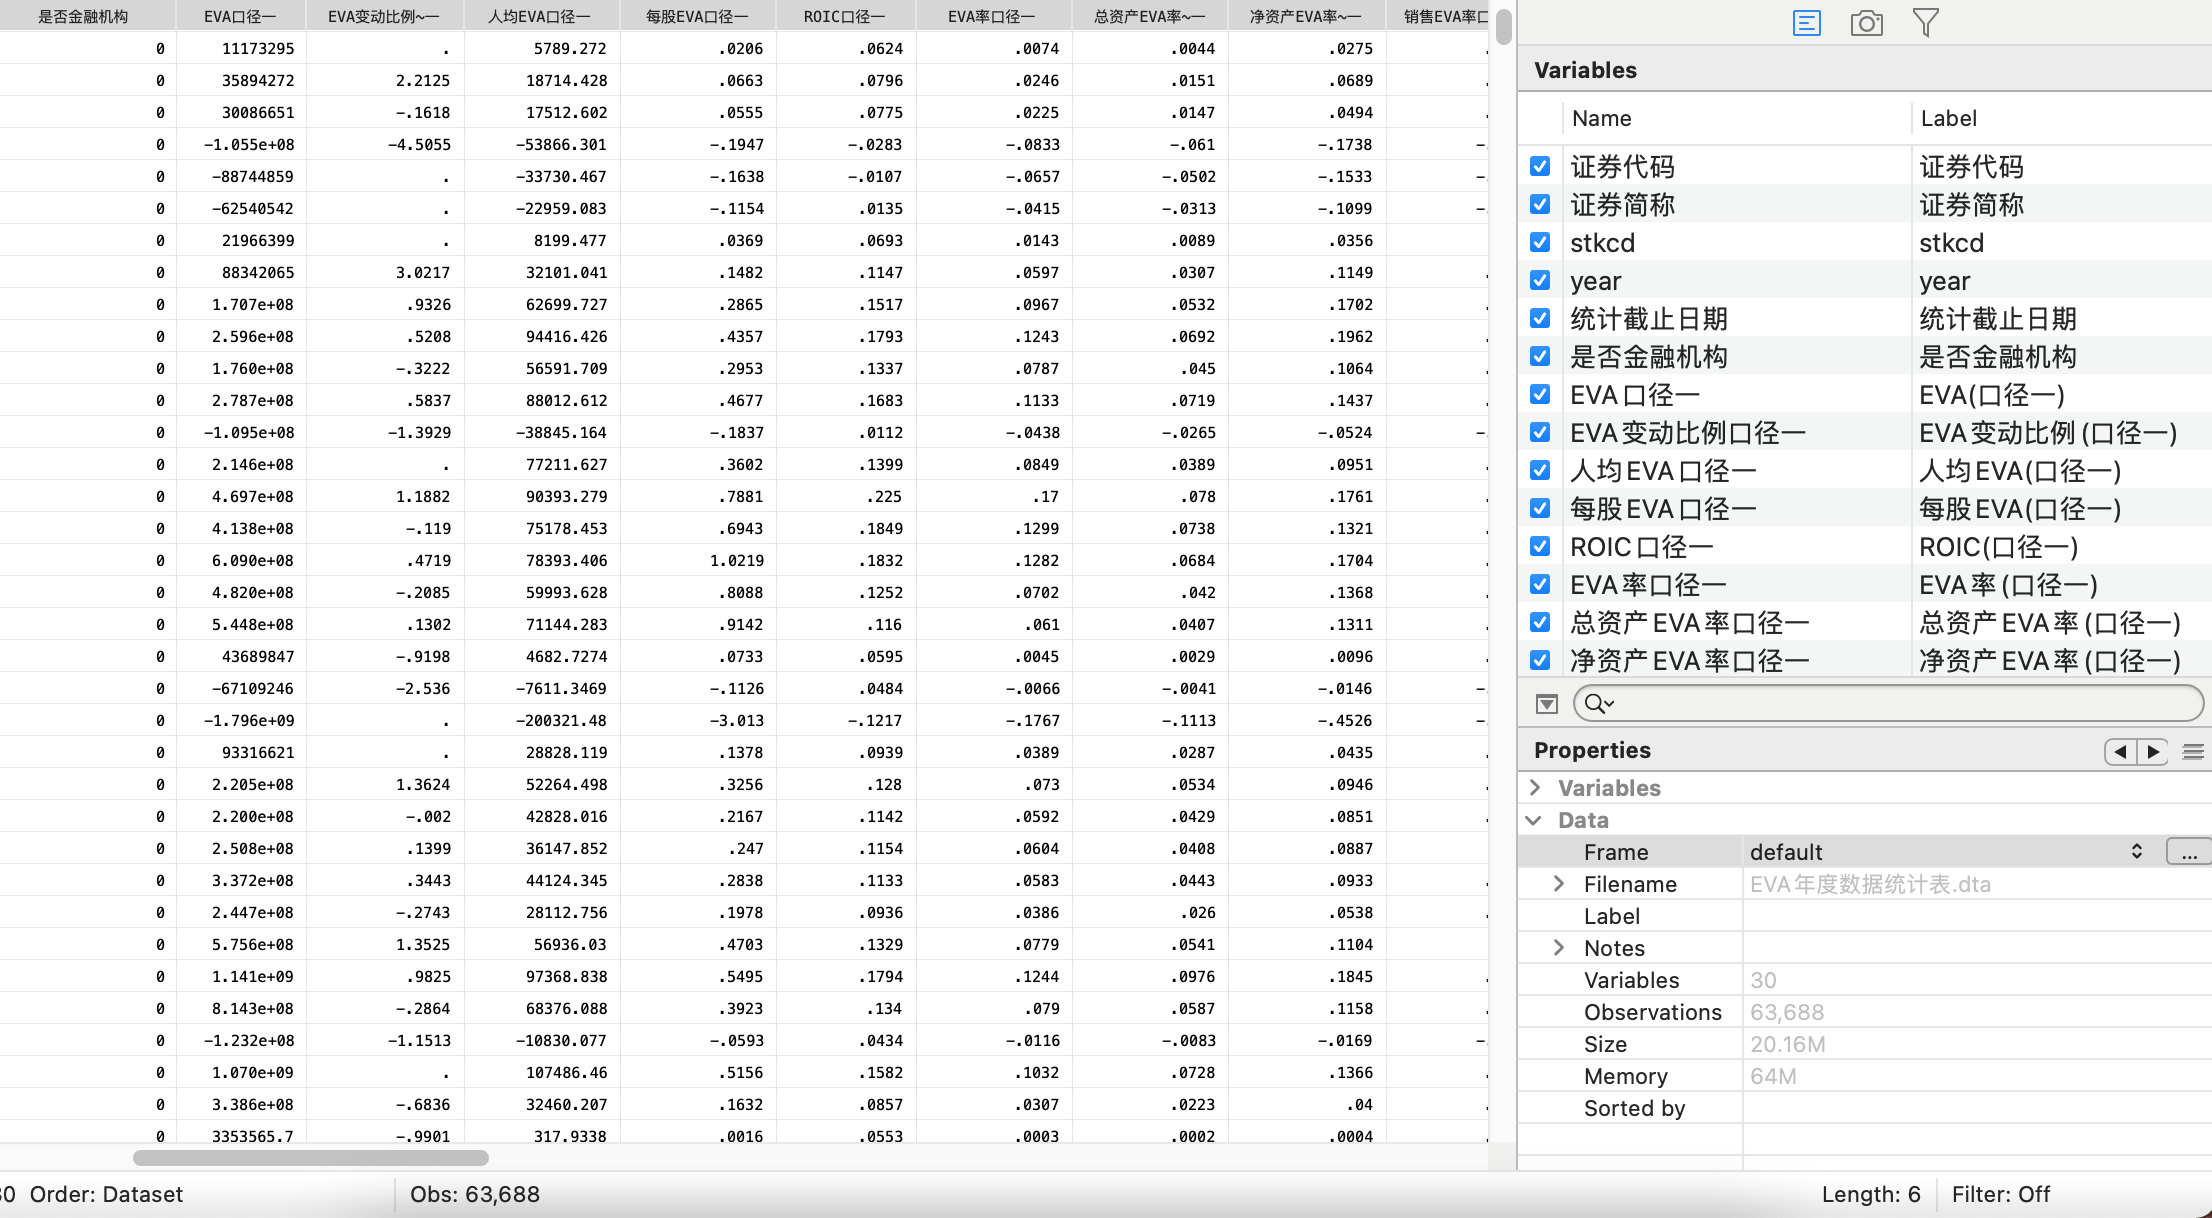The image size is (2212, 1218).
Task: Expand the Filename property row
Action: coord(1559,884)
